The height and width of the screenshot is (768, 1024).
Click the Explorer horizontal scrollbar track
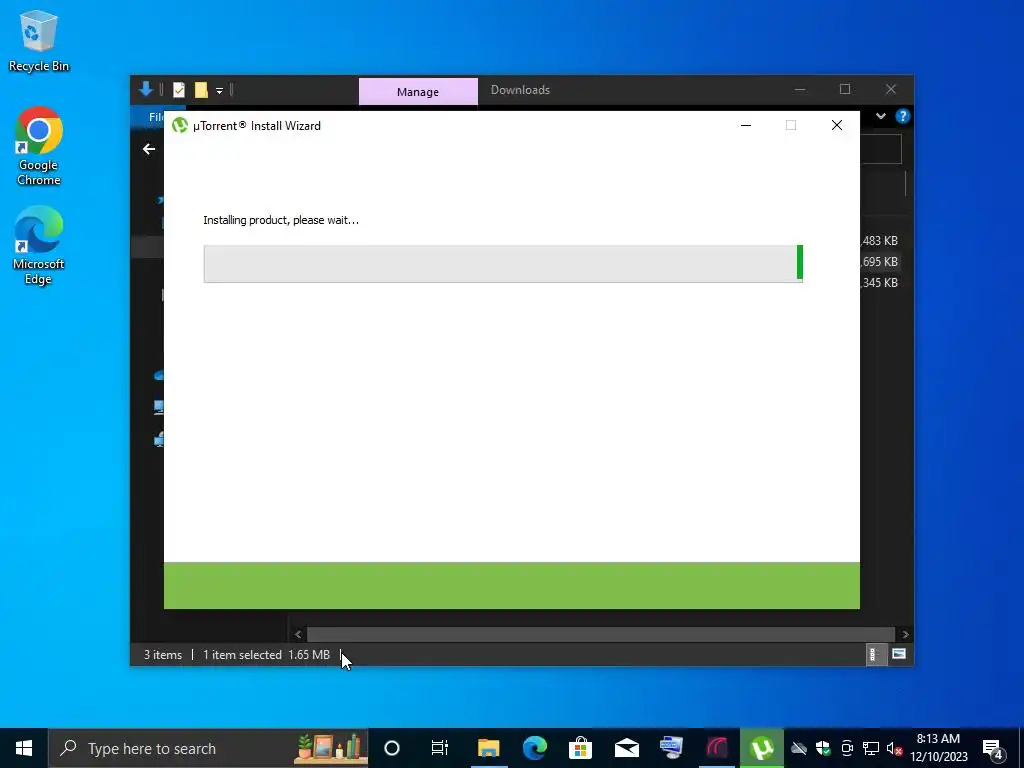click(x=601, y=634)
